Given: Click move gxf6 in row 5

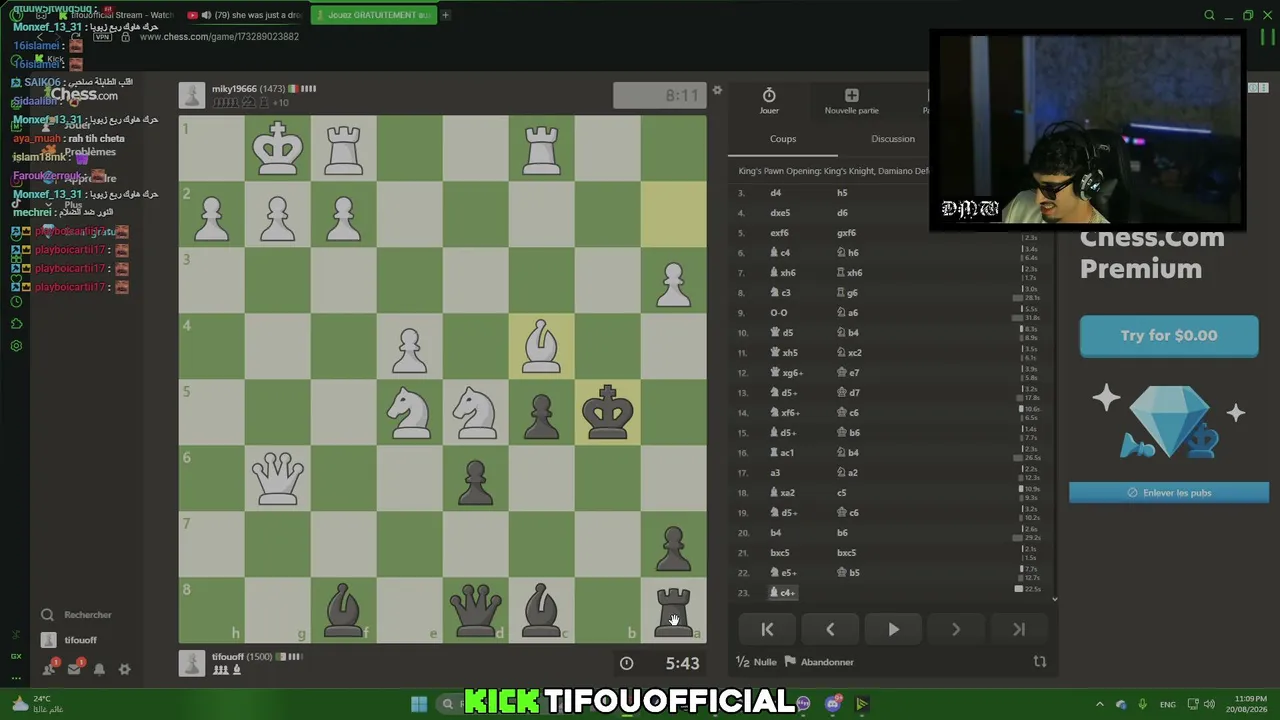Looking at the screenshot, I should tap(846, 233).
